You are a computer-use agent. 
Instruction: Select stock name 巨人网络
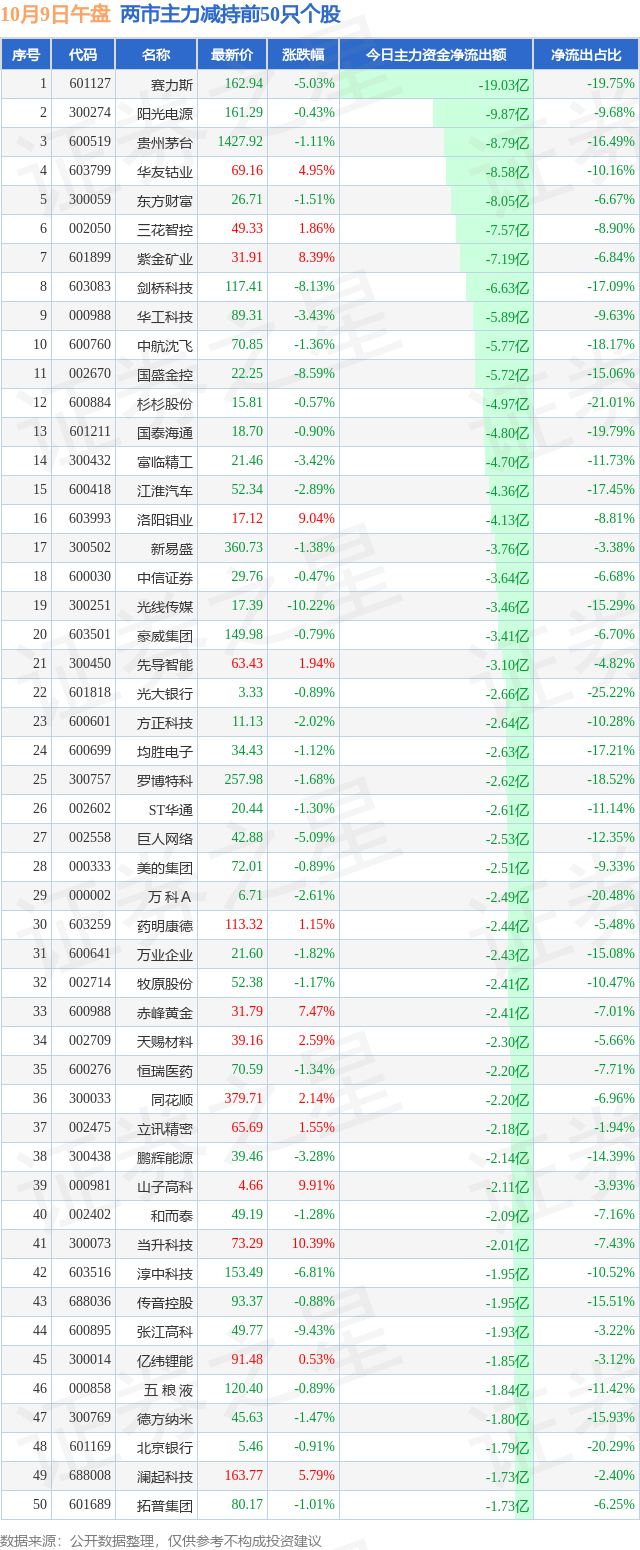pos(164,838)
